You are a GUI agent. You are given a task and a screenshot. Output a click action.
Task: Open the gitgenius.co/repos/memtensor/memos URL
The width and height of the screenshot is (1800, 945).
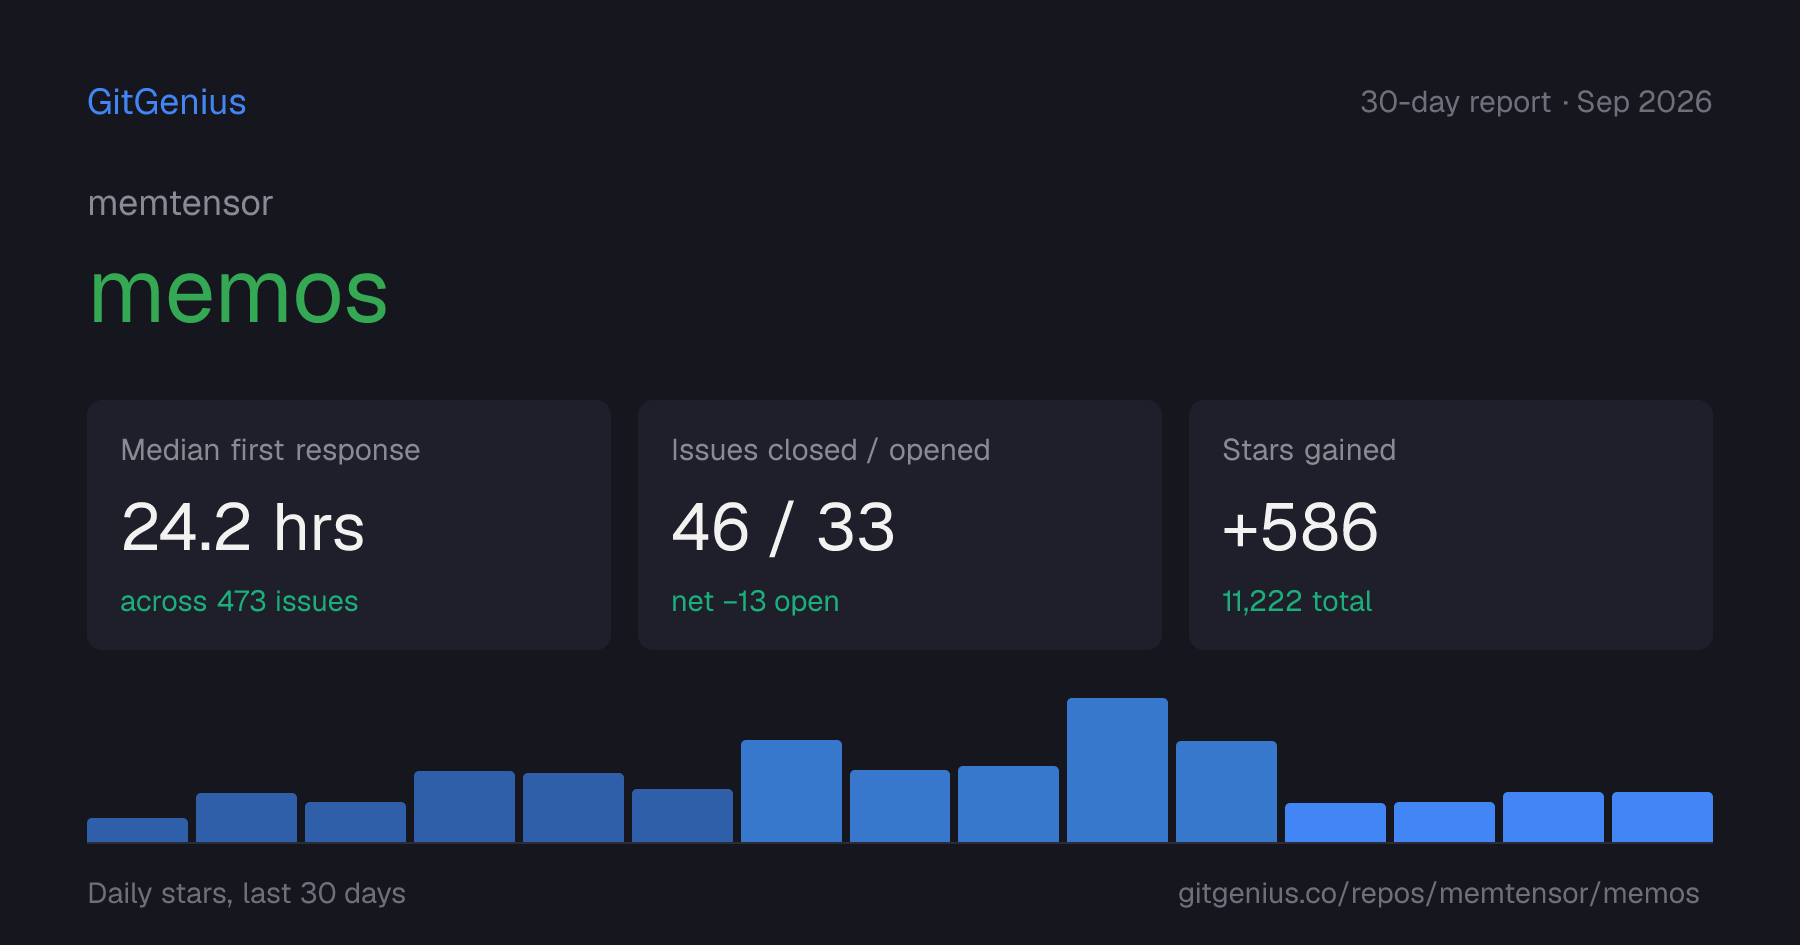tap(1438, 893)
